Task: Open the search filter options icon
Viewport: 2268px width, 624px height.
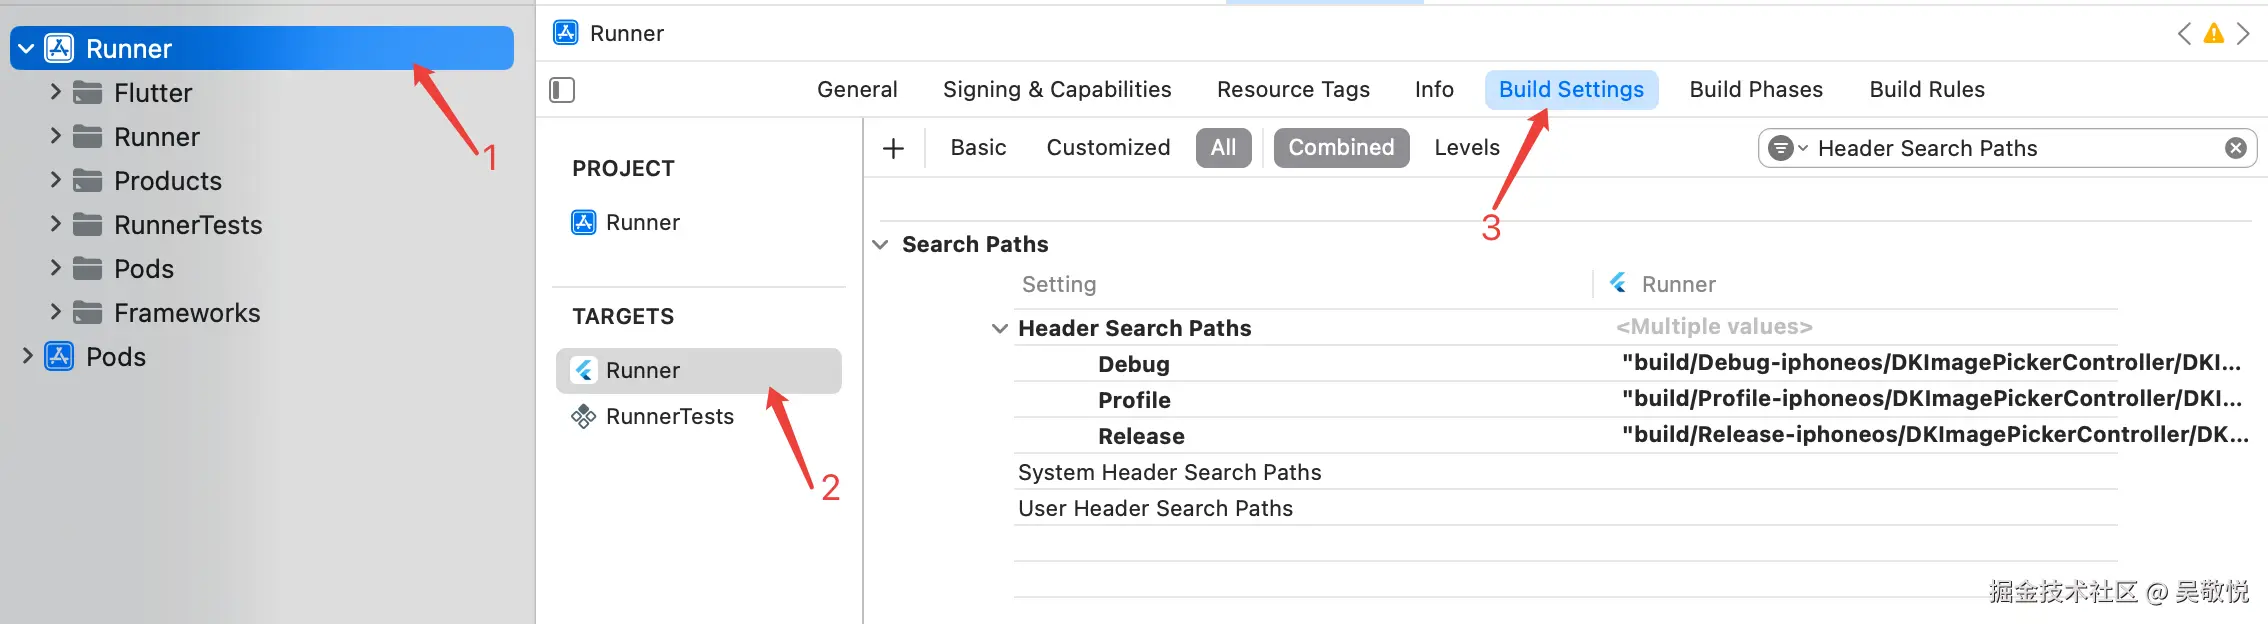Action: pos(1786,149)
